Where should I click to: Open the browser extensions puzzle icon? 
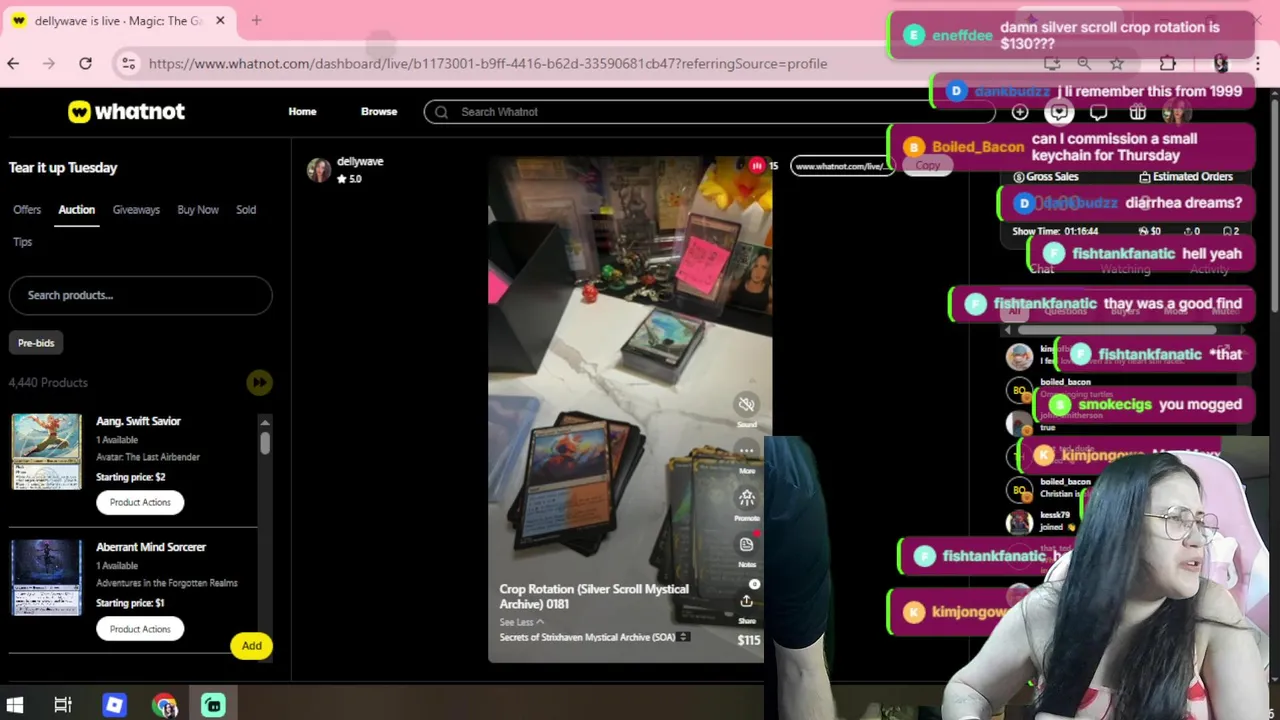click(x=1167, y=63)
